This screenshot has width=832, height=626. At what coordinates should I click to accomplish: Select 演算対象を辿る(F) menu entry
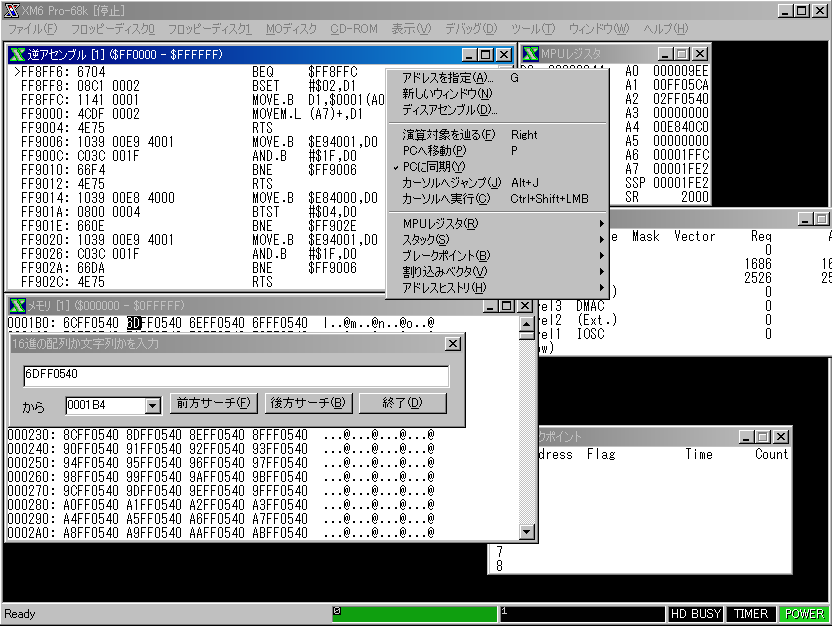click(x=497, y=135)
